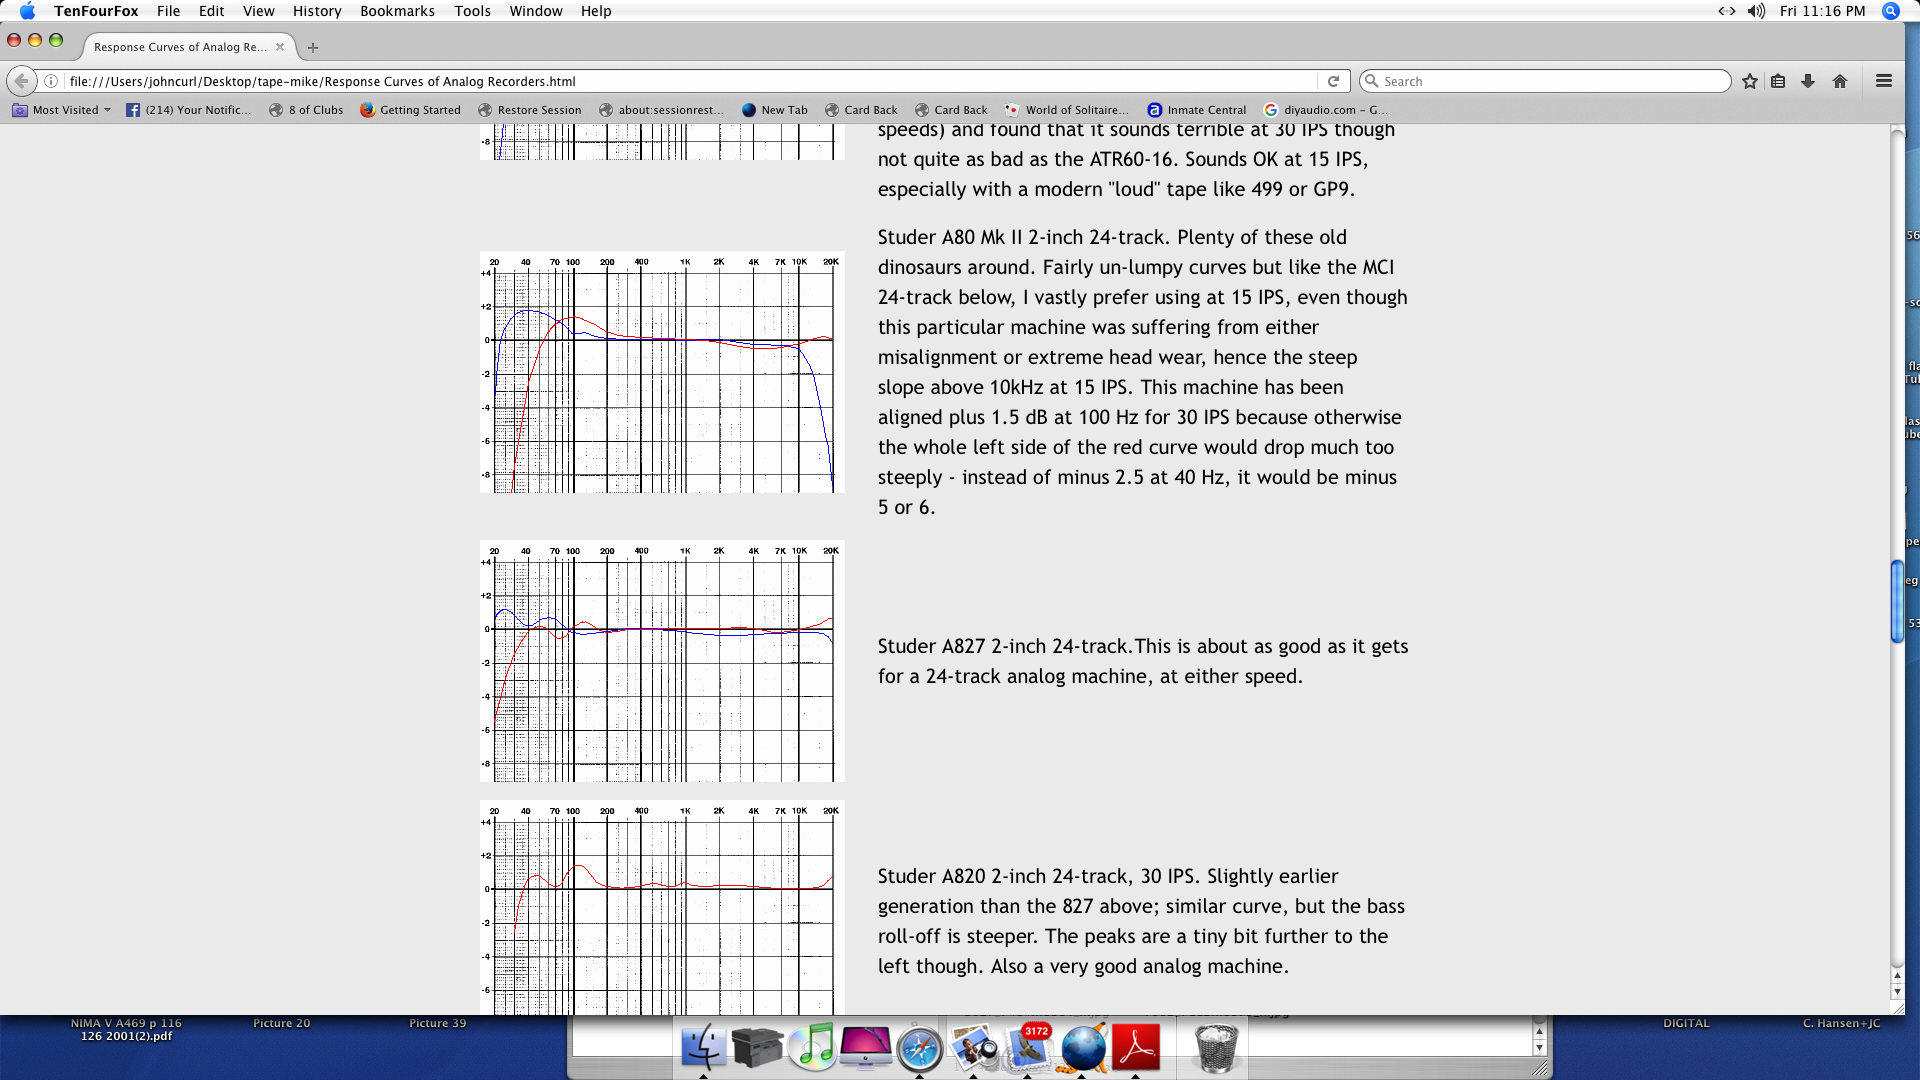Click the Studer A827 response graph

click(x=662, y=661)
